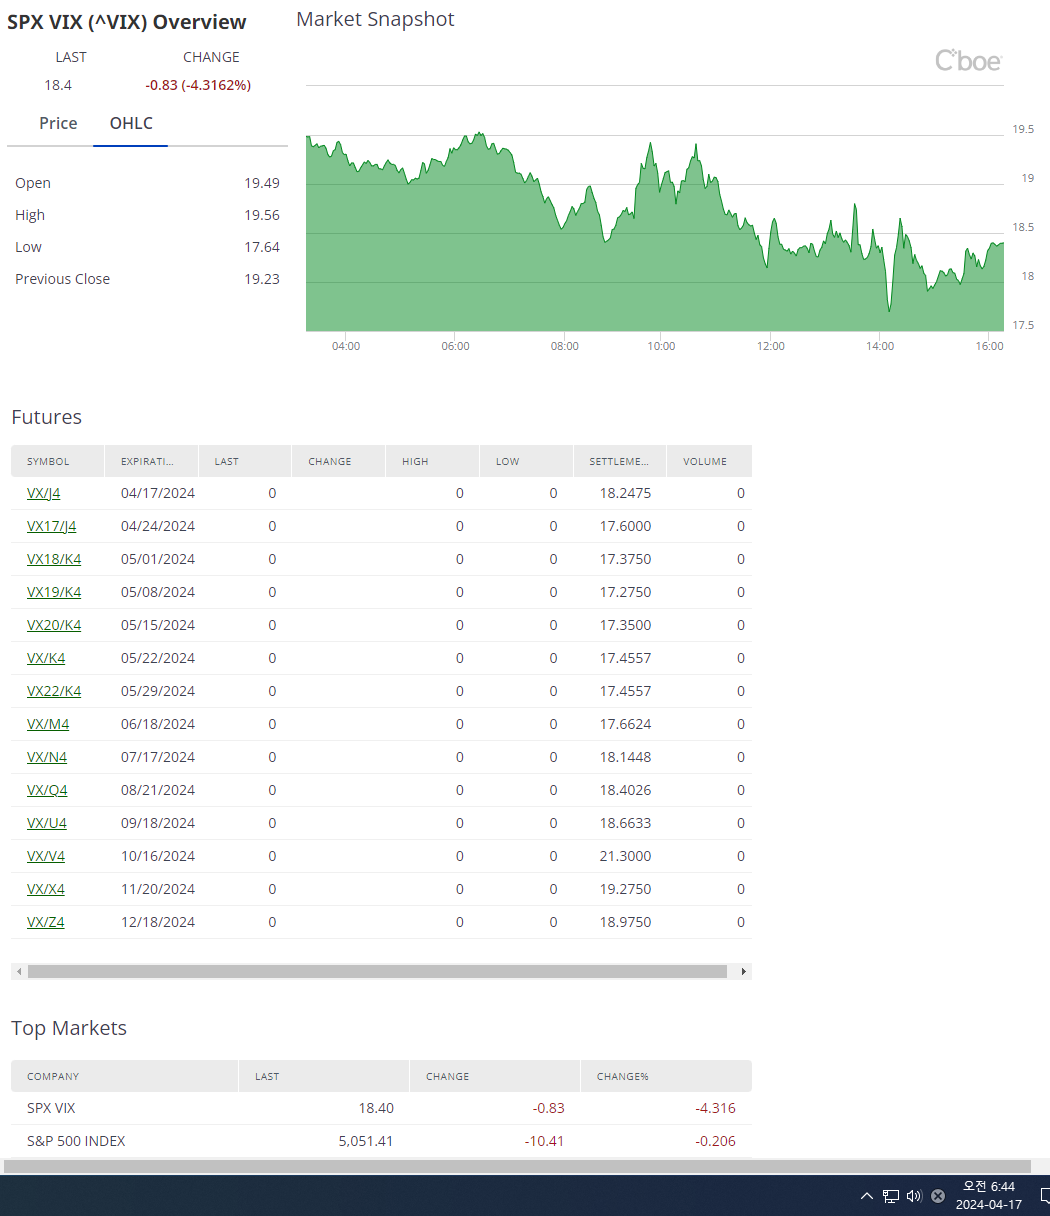Viewport: 1050px width, 1216px height.
Task: Sort futures by VOLUME column header
Action: coord(709,461)
